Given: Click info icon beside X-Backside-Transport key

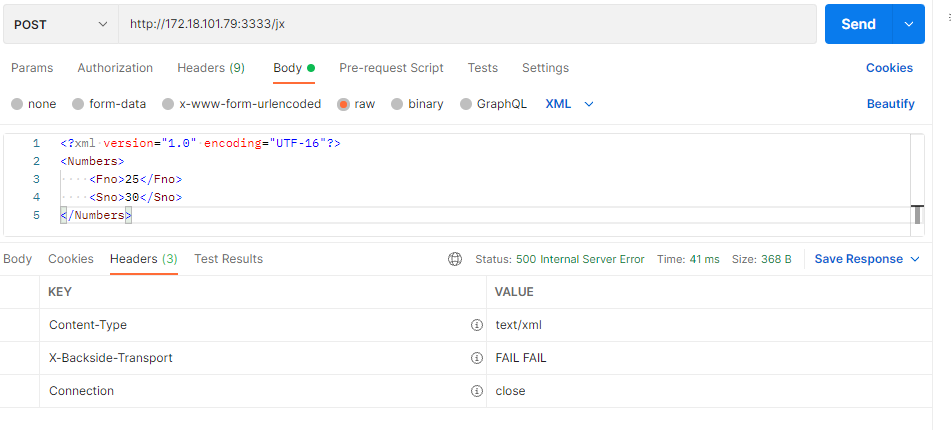Looking at the screenshot, I should [477, 358].
